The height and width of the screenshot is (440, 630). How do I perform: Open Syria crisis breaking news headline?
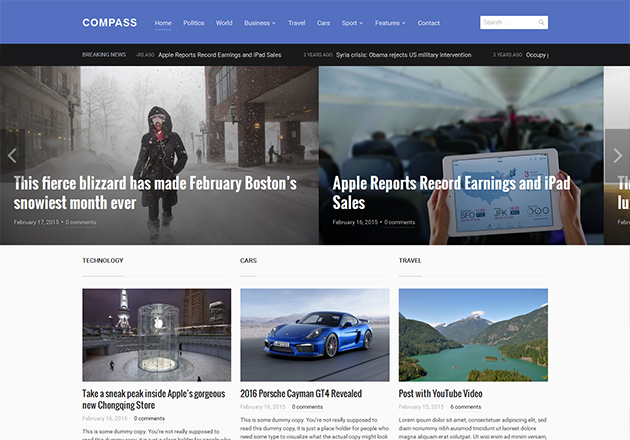[404, 55]
